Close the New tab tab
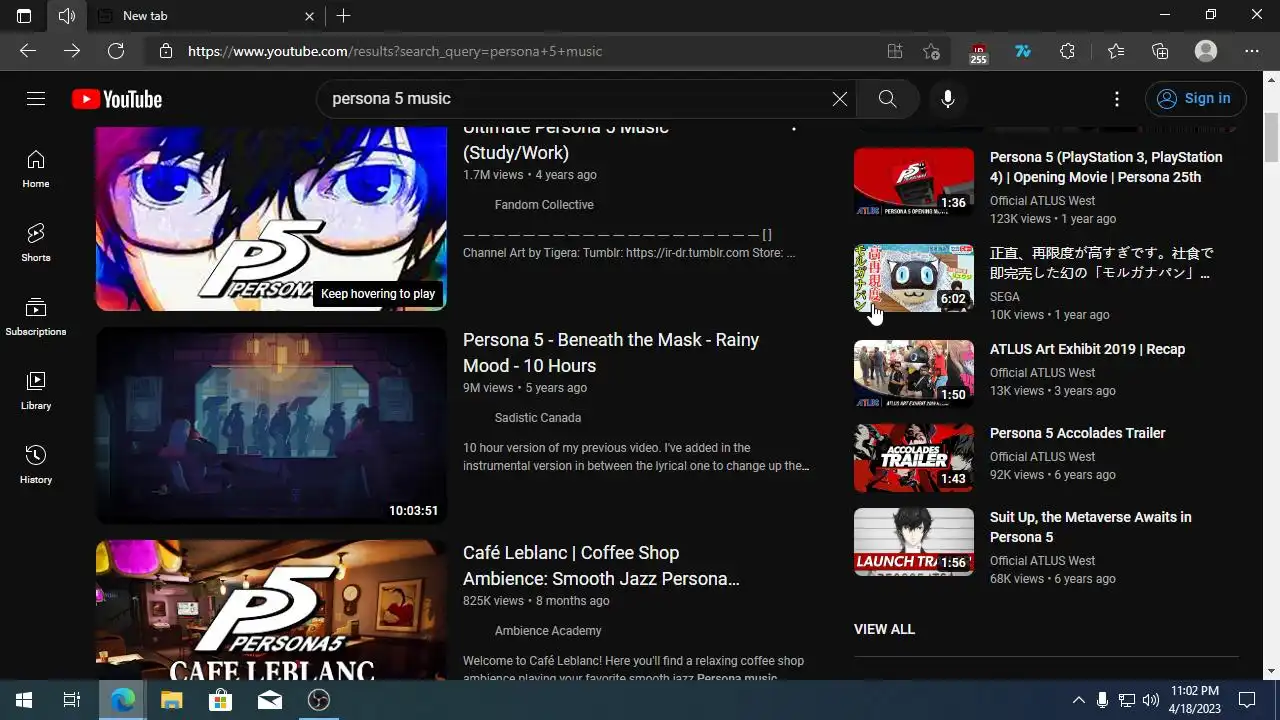Screen dimensions: 1280x720 [309, 16]
